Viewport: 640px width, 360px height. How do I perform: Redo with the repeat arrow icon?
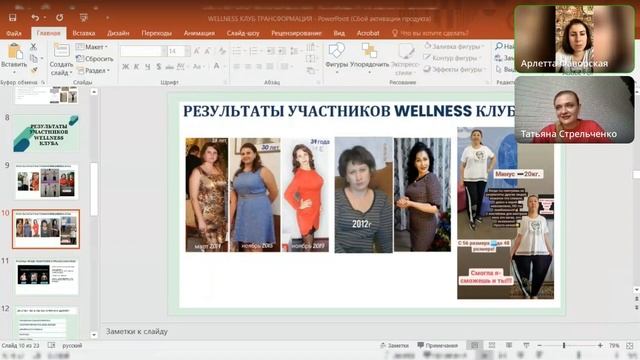[60, 18]
